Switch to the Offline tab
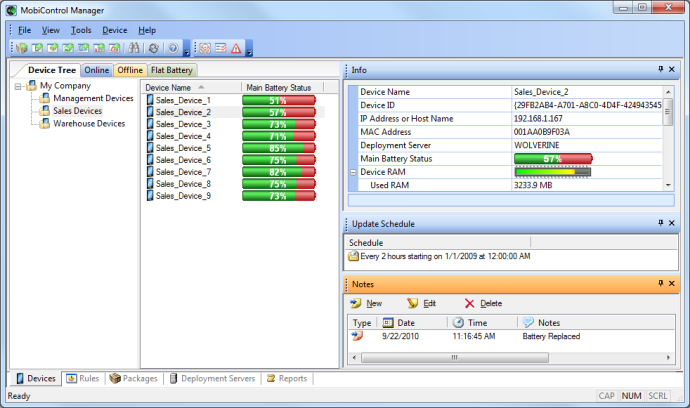This screenshot has width=690, height=408. tap(130, 70)
